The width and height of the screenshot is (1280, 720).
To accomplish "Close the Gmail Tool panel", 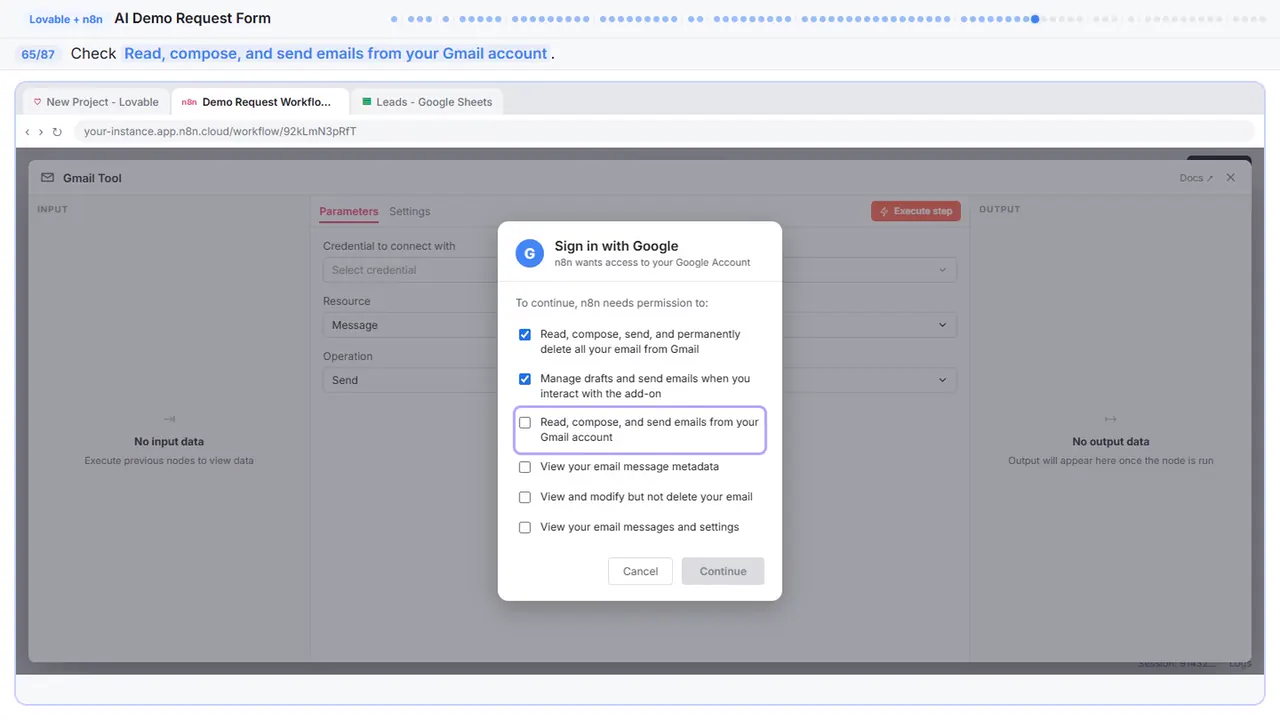I will [x=1231, y=177].
